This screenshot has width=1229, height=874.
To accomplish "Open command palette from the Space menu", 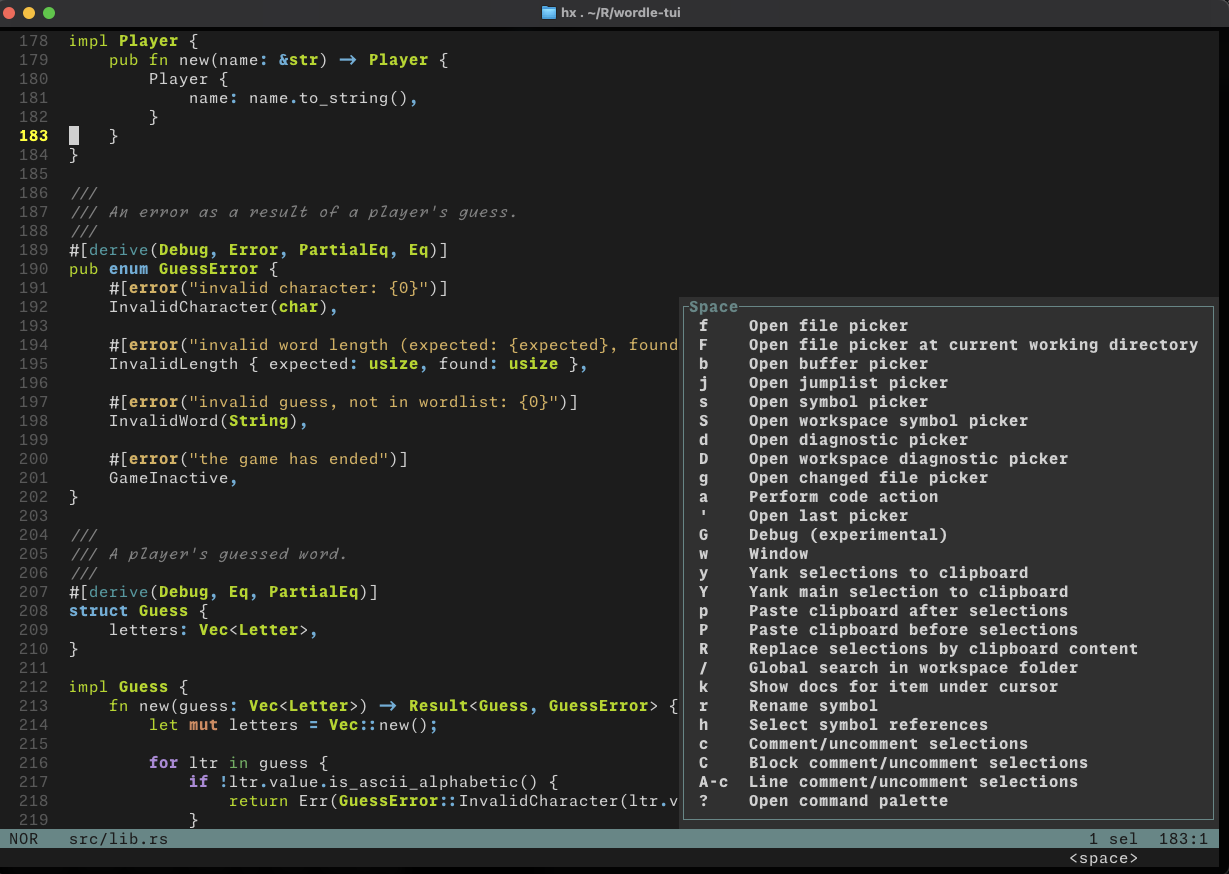I will click(848, 801).
